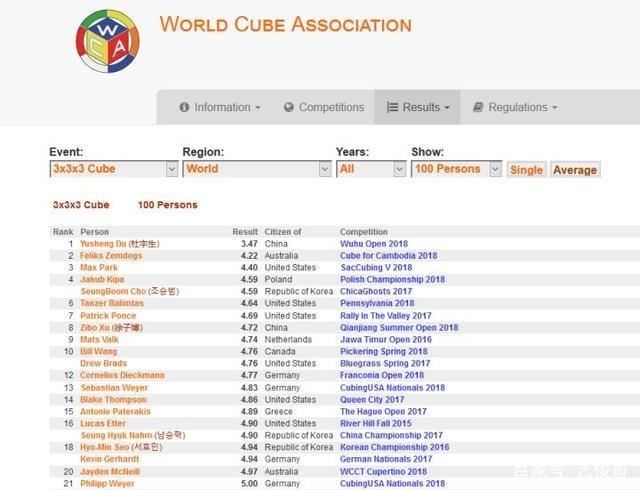Click the Information menu info icon
This screenshot has height=490, width=640.
184,107
